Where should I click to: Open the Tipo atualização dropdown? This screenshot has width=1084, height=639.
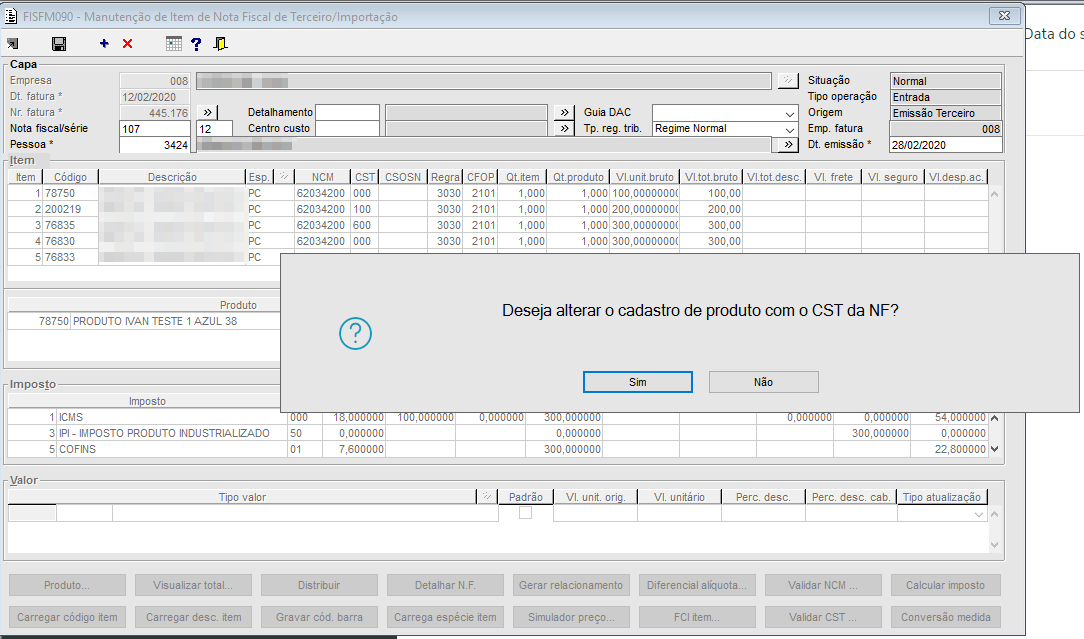pyautogui.click(x=979, y=514)
